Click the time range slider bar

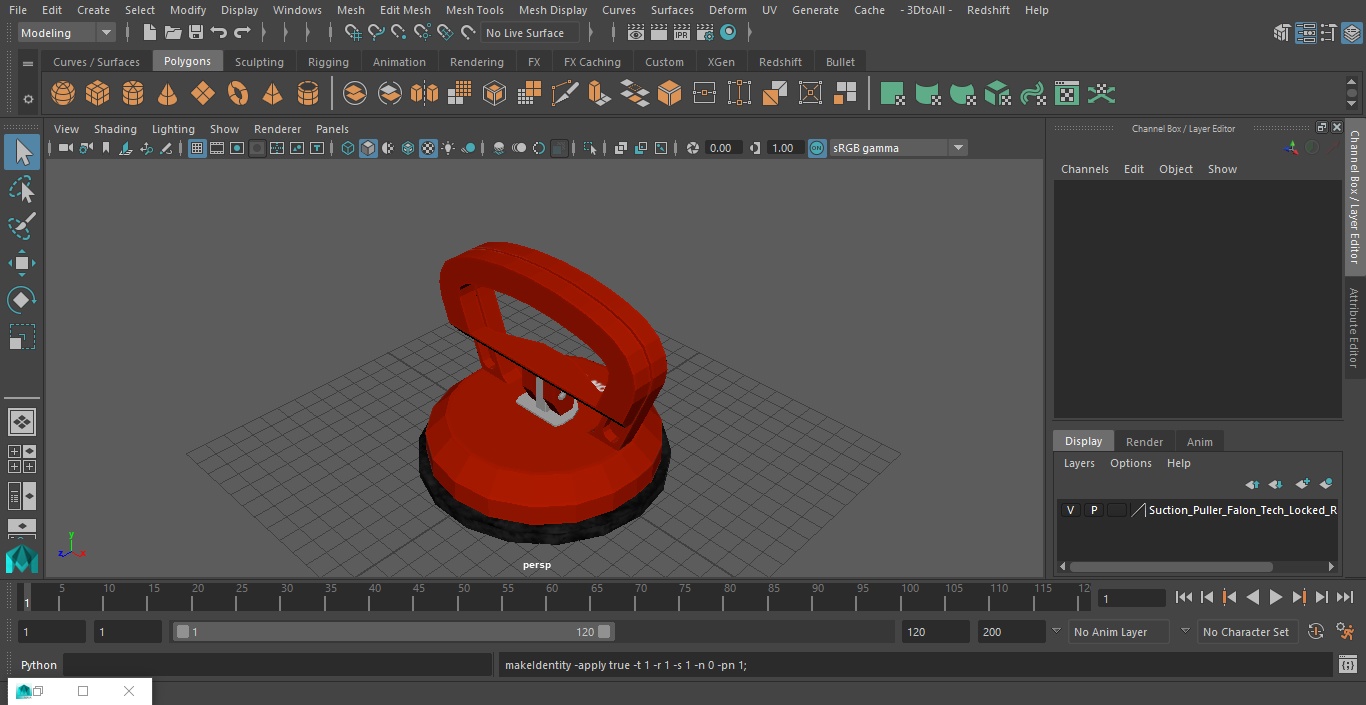click(394, 632)
